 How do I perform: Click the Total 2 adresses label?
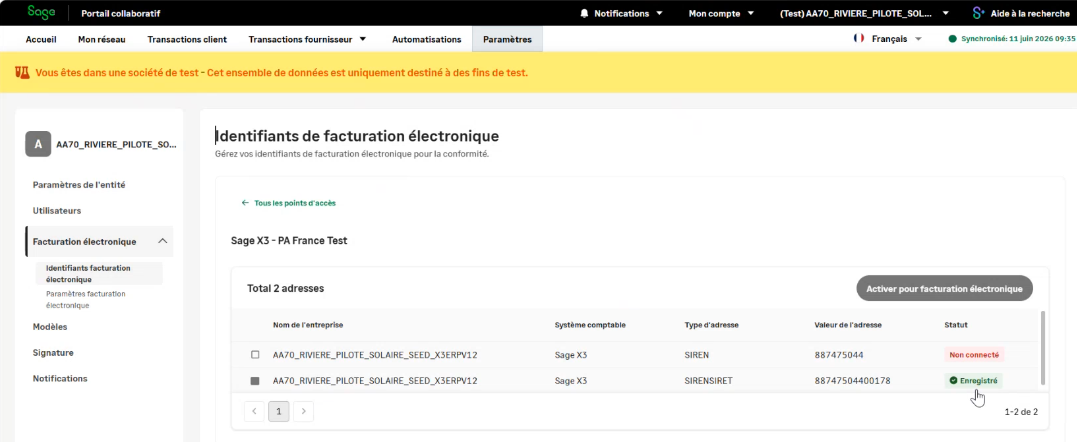pos(285,289)
